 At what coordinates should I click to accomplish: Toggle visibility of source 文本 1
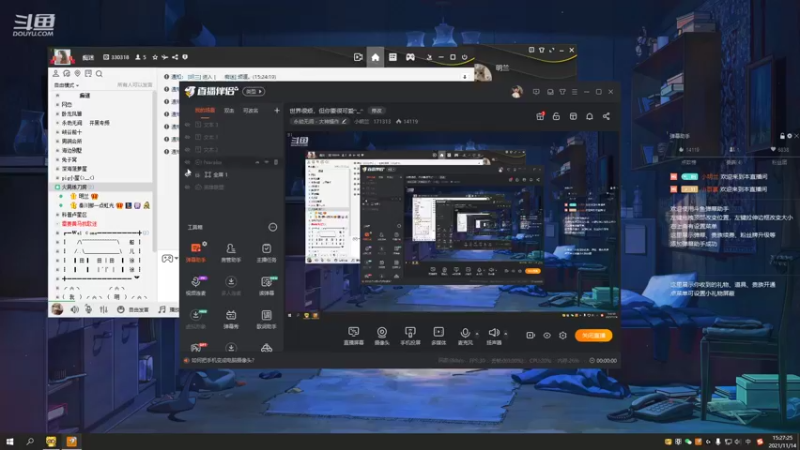click(187, 137)
